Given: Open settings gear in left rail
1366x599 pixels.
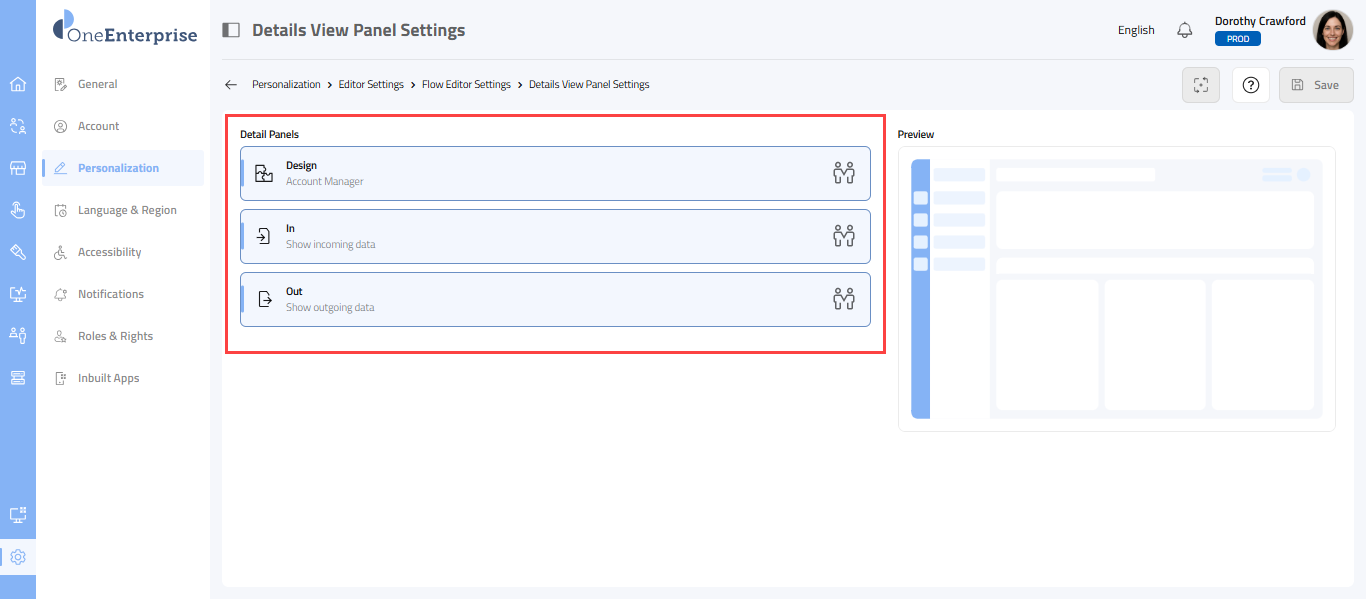Looking at the screenshot, I should [x=17, y=557].
